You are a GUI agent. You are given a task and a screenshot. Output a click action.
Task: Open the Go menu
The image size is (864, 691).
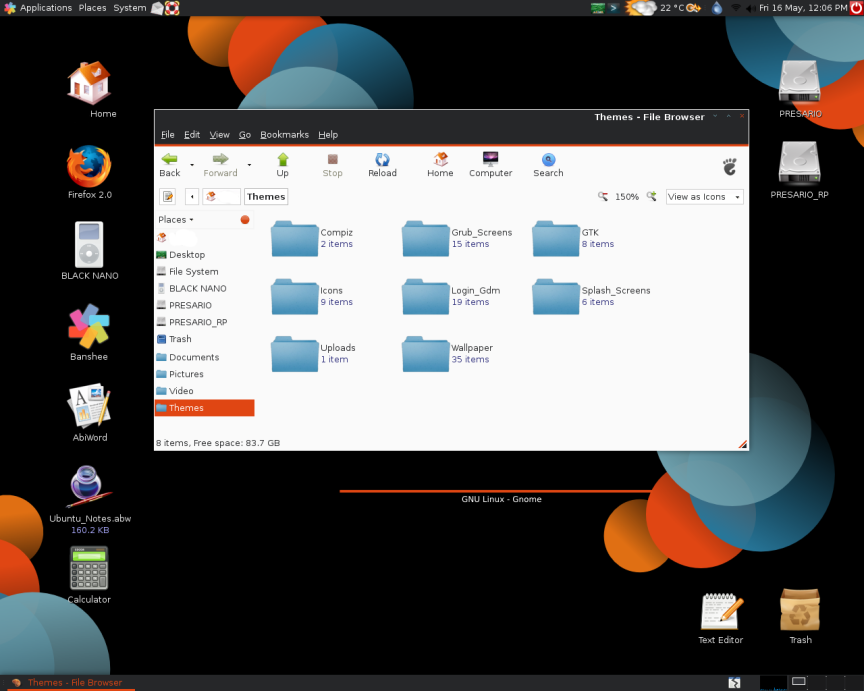245,134
